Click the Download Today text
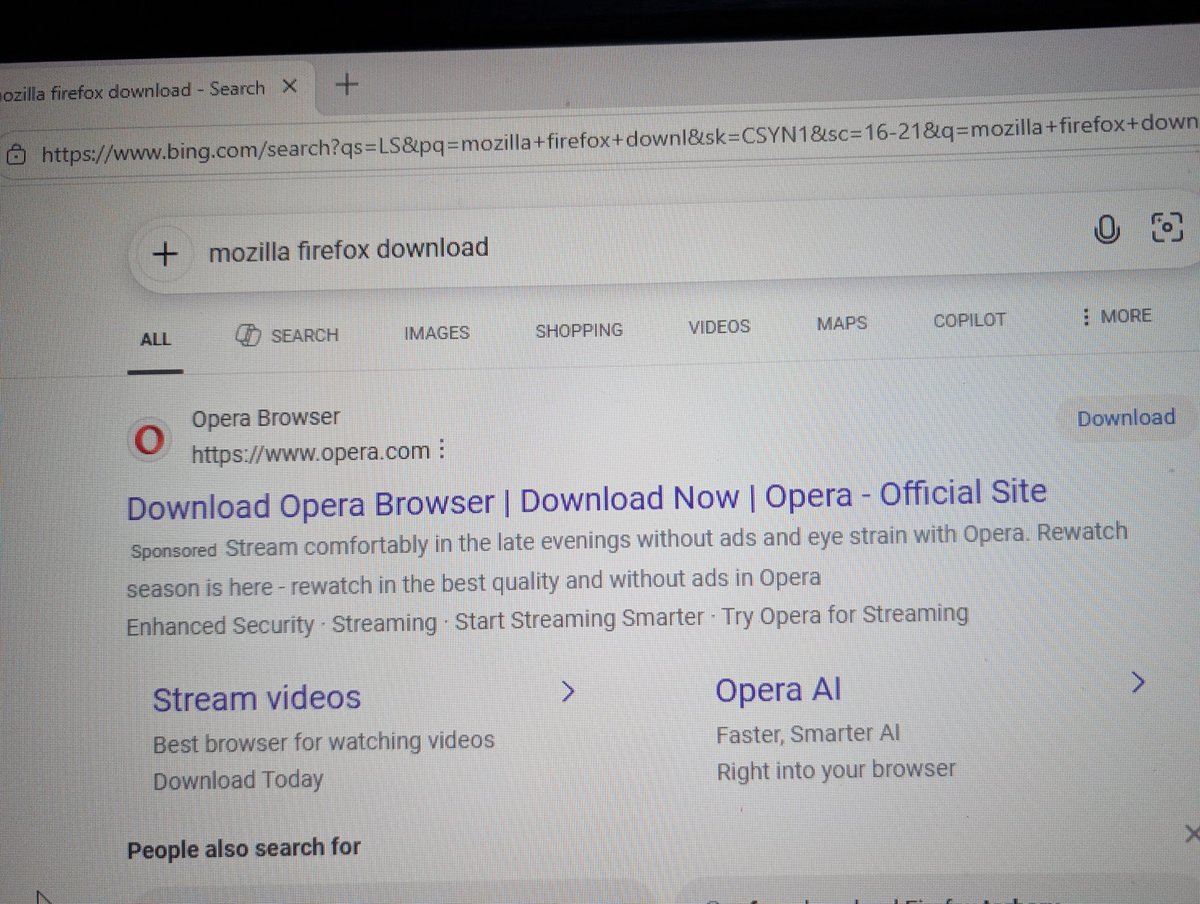 [x=238, y=781]
